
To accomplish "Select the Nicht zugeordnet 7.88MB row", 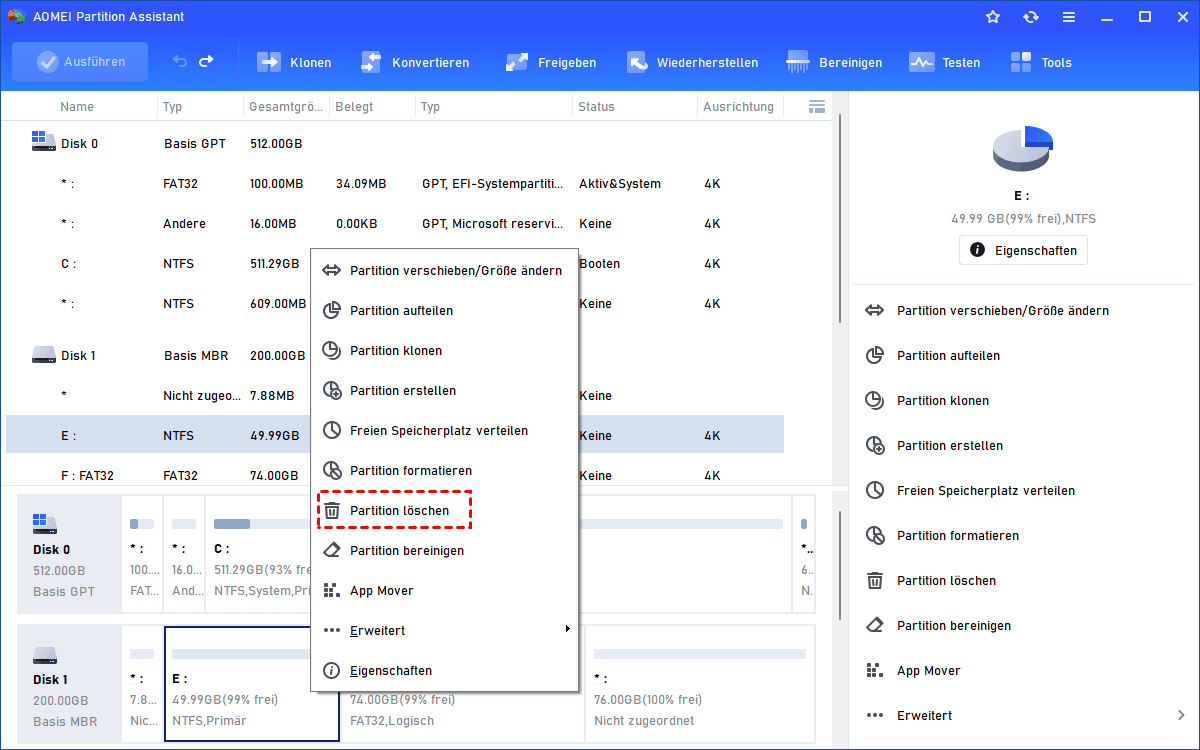I will [395, 396].
